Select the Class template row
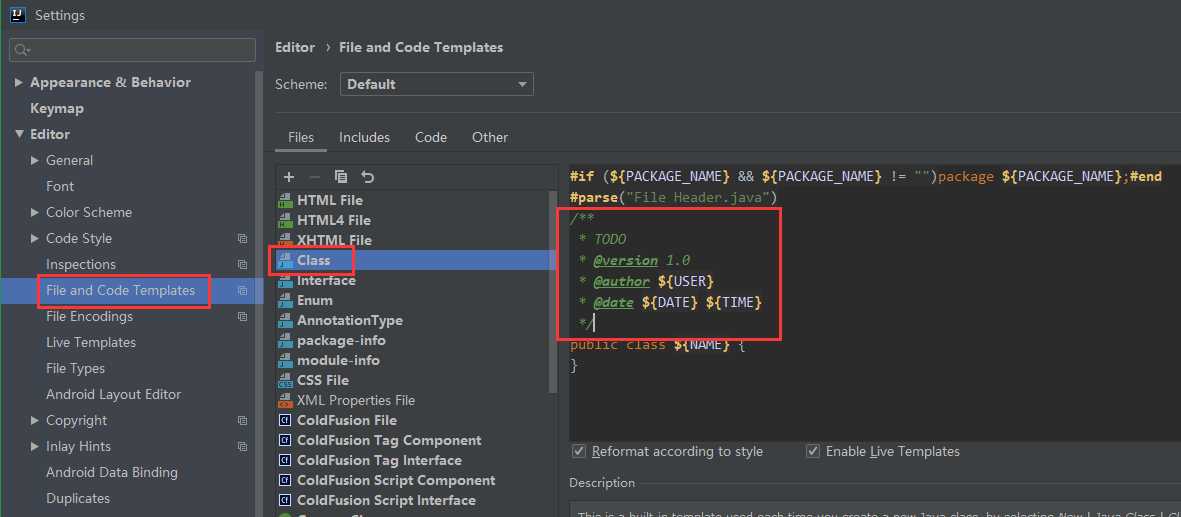 tap(416, 260)
